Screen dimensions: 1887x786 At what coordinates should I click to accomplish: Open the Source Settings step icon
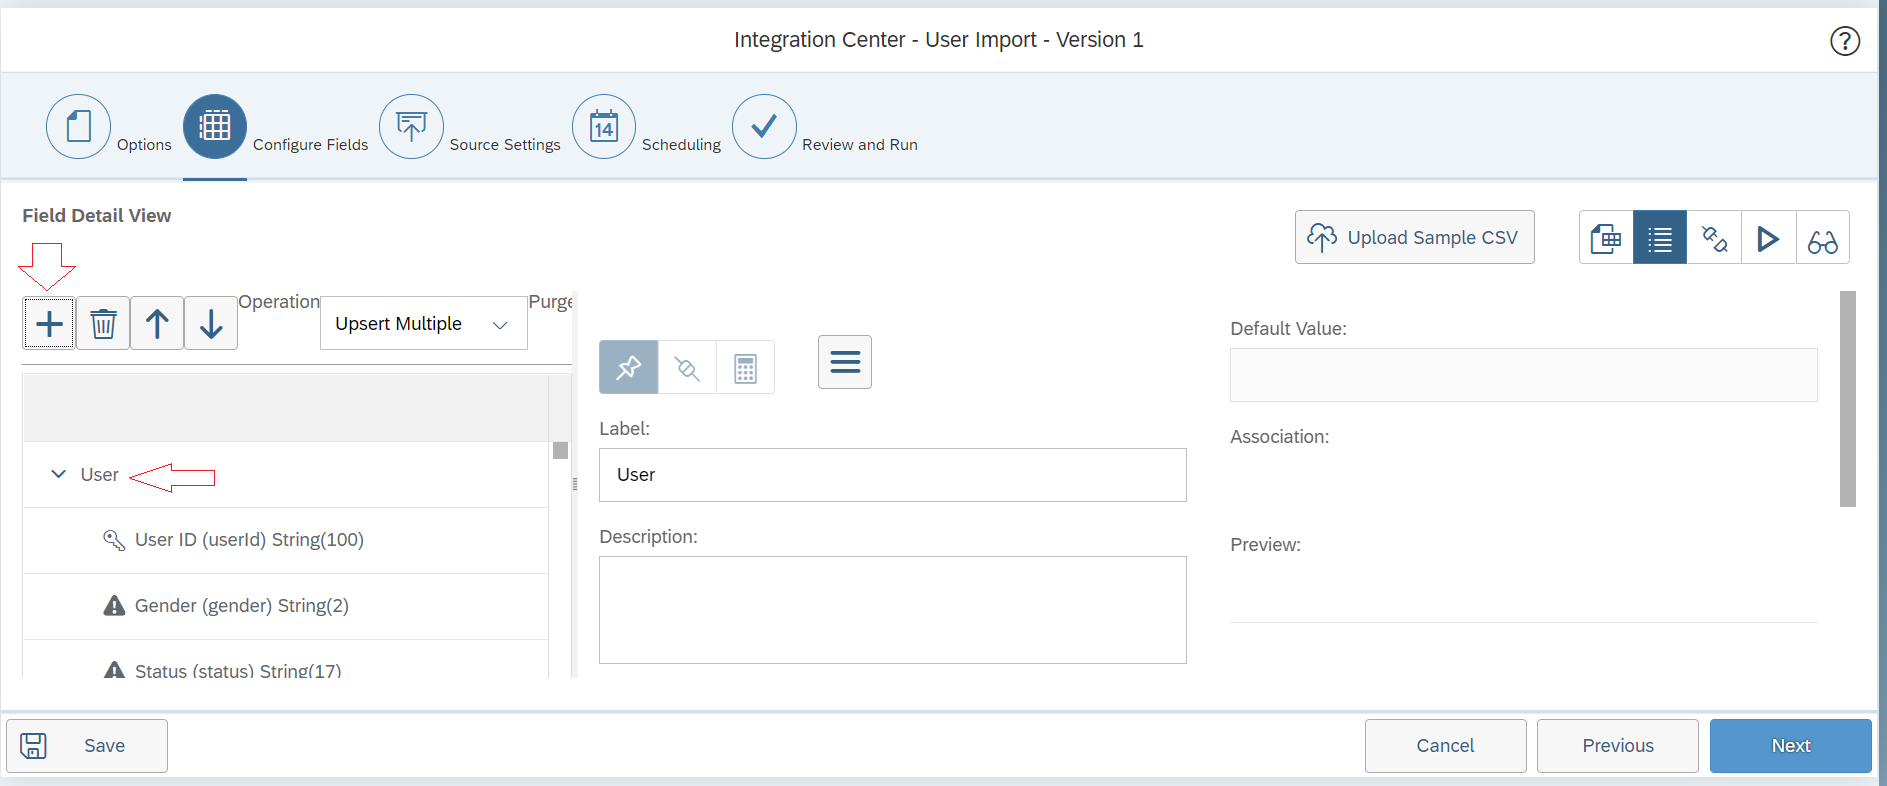tap(411, 127)
